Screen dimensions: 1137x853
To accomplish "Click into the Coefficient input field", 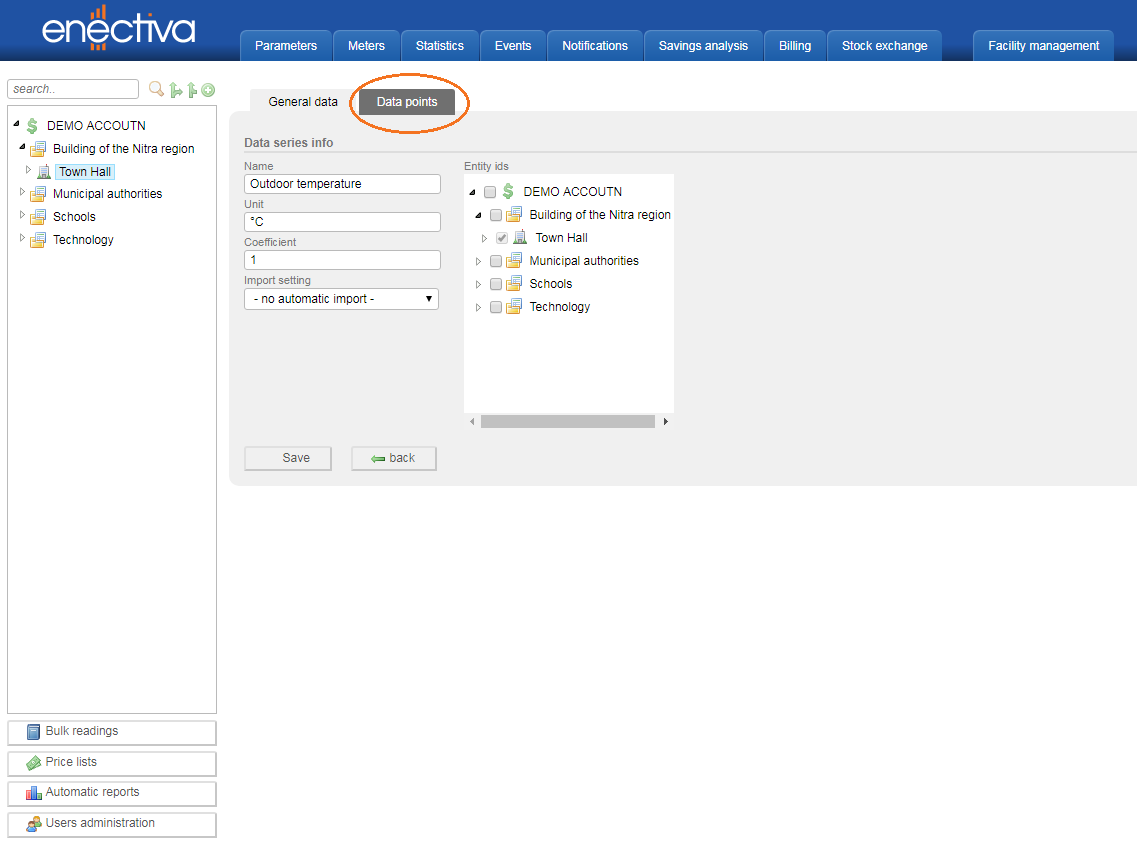I will [342, 260].
